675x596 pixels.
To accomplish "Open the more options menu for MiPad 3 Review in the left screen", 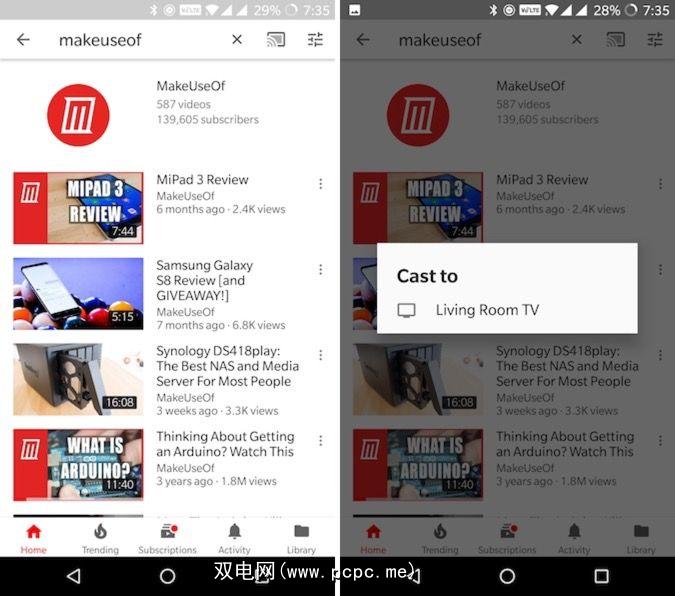I will (x=321, y=184).
